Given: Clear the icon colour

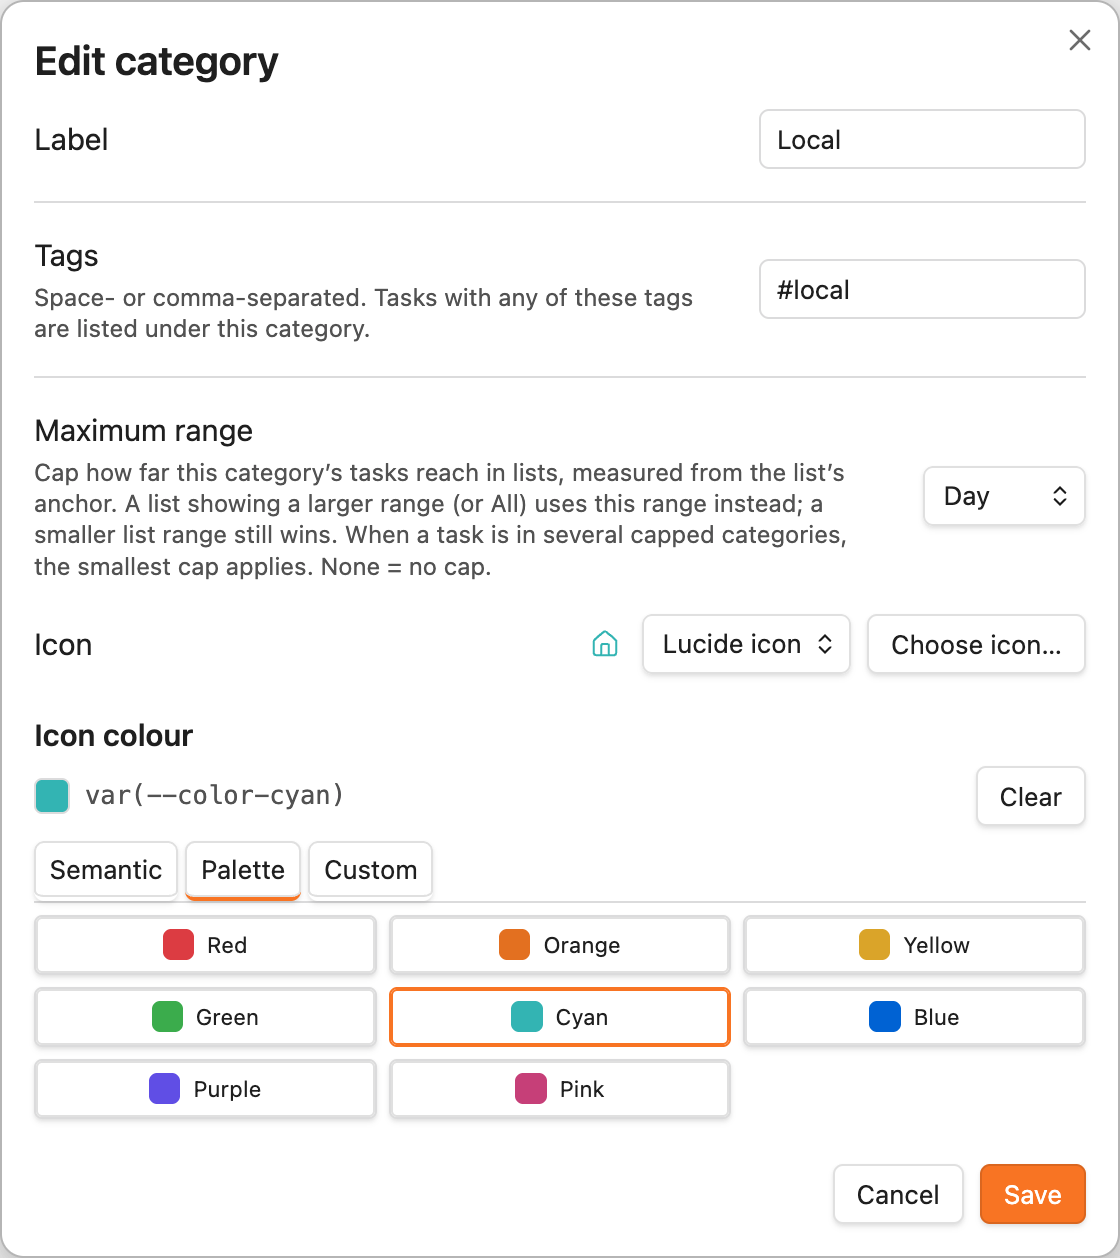Looking at the screenshot, I should coord(1031,797).
